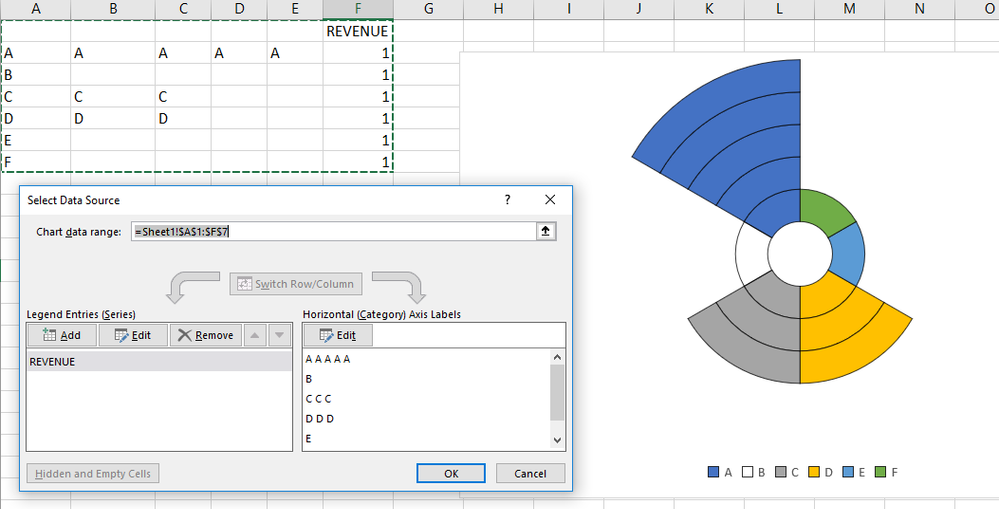
Task: Click the Cancel button
Action: 530,473
